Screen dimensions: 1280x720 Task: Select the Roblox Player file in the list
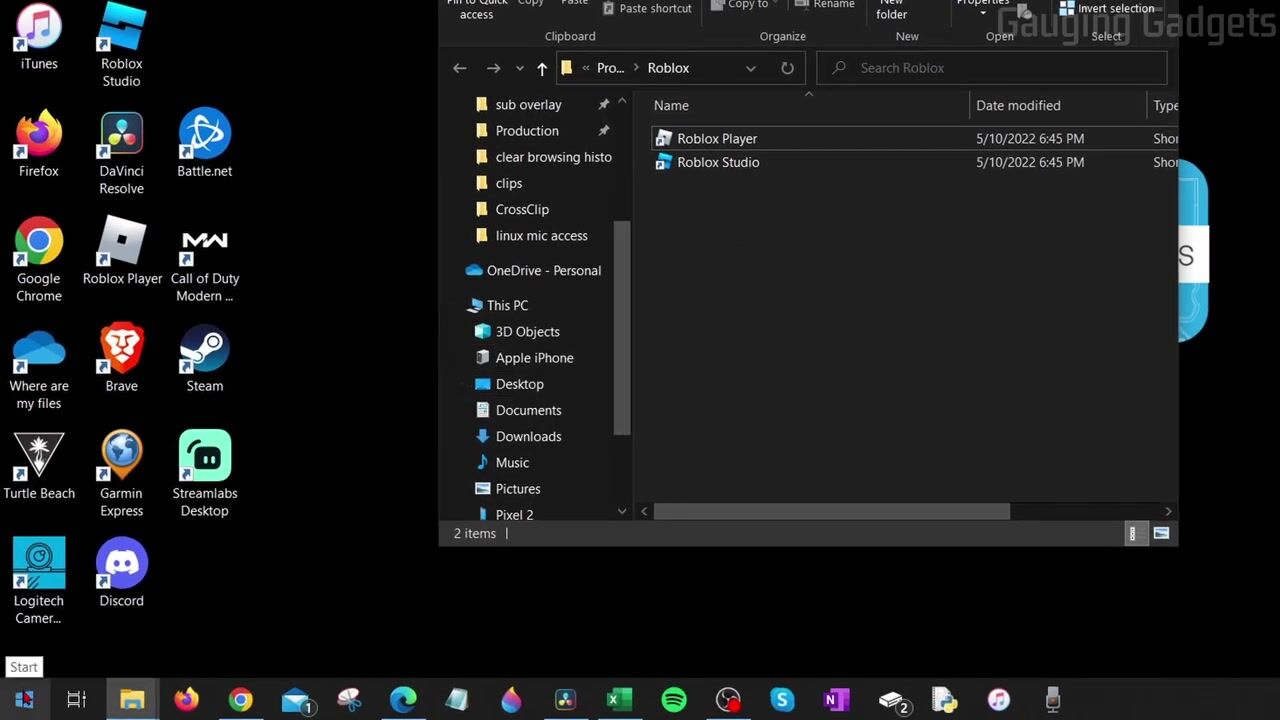point(717,139)
